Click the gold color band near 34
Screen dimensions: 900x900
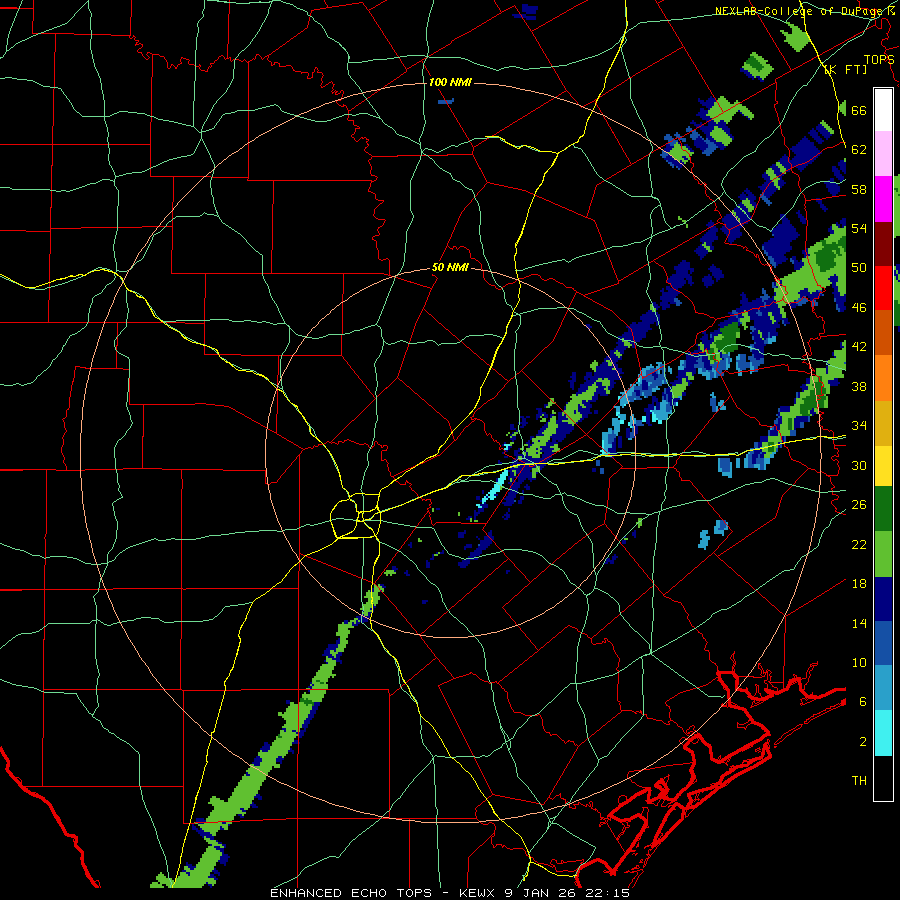pos(883,422)
